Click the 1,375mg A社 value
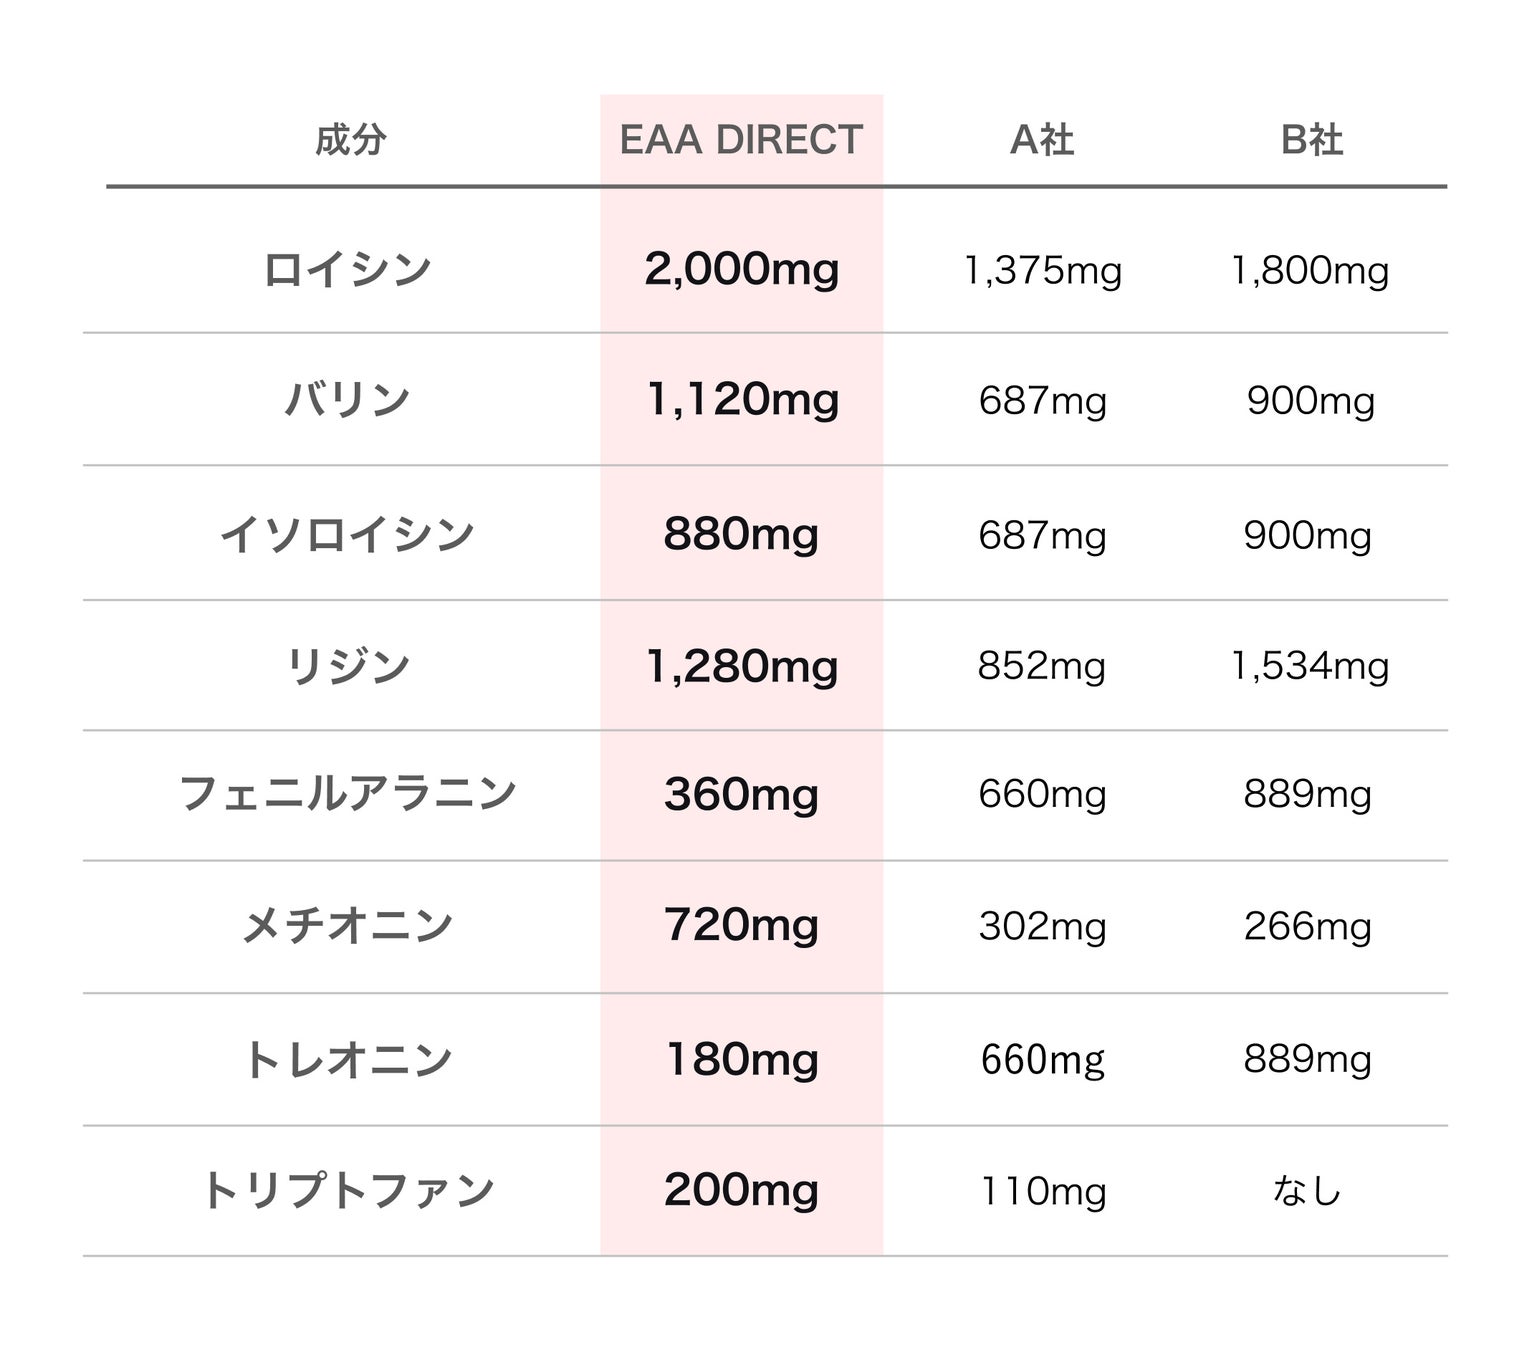 click(x=1042, y=271)
